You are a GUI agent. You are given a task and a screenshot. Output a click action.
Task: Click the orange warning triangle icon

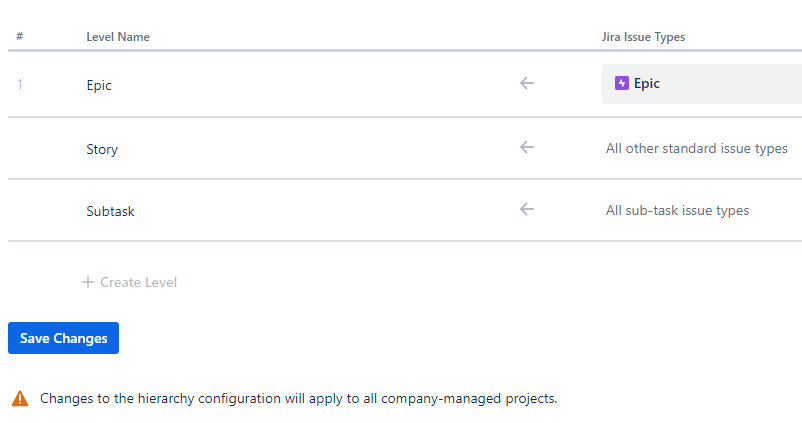click(x=20, y=399)
